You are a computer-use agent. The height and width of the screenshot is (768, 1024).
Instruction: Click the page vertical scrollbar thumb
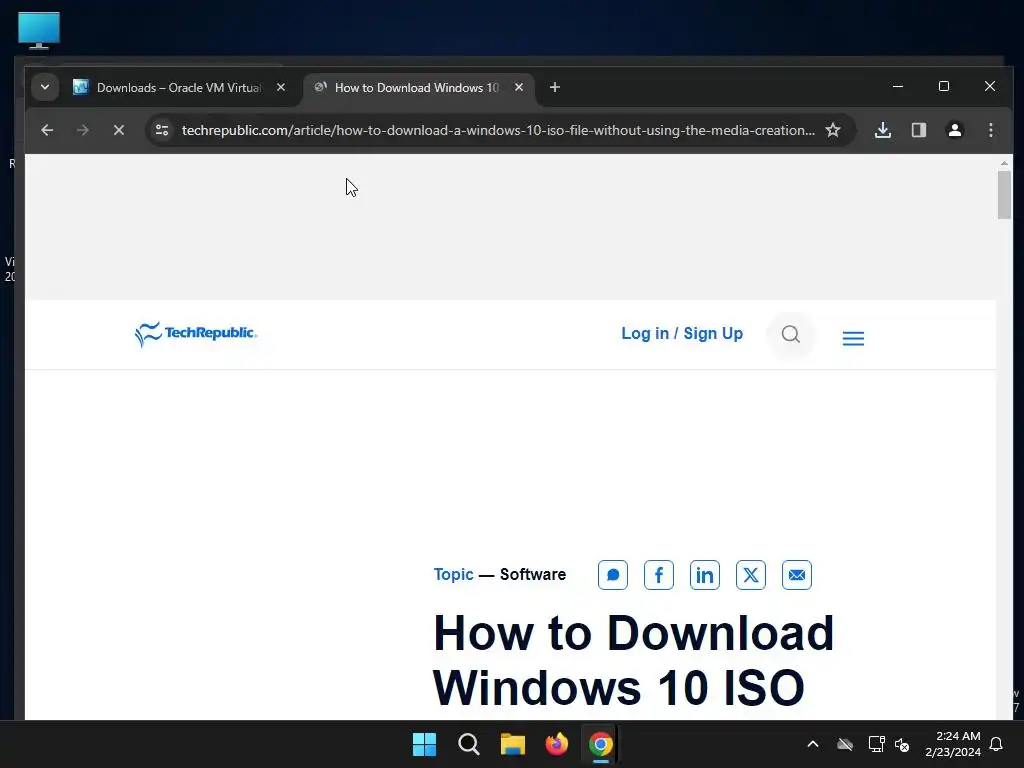(1004, 195)
